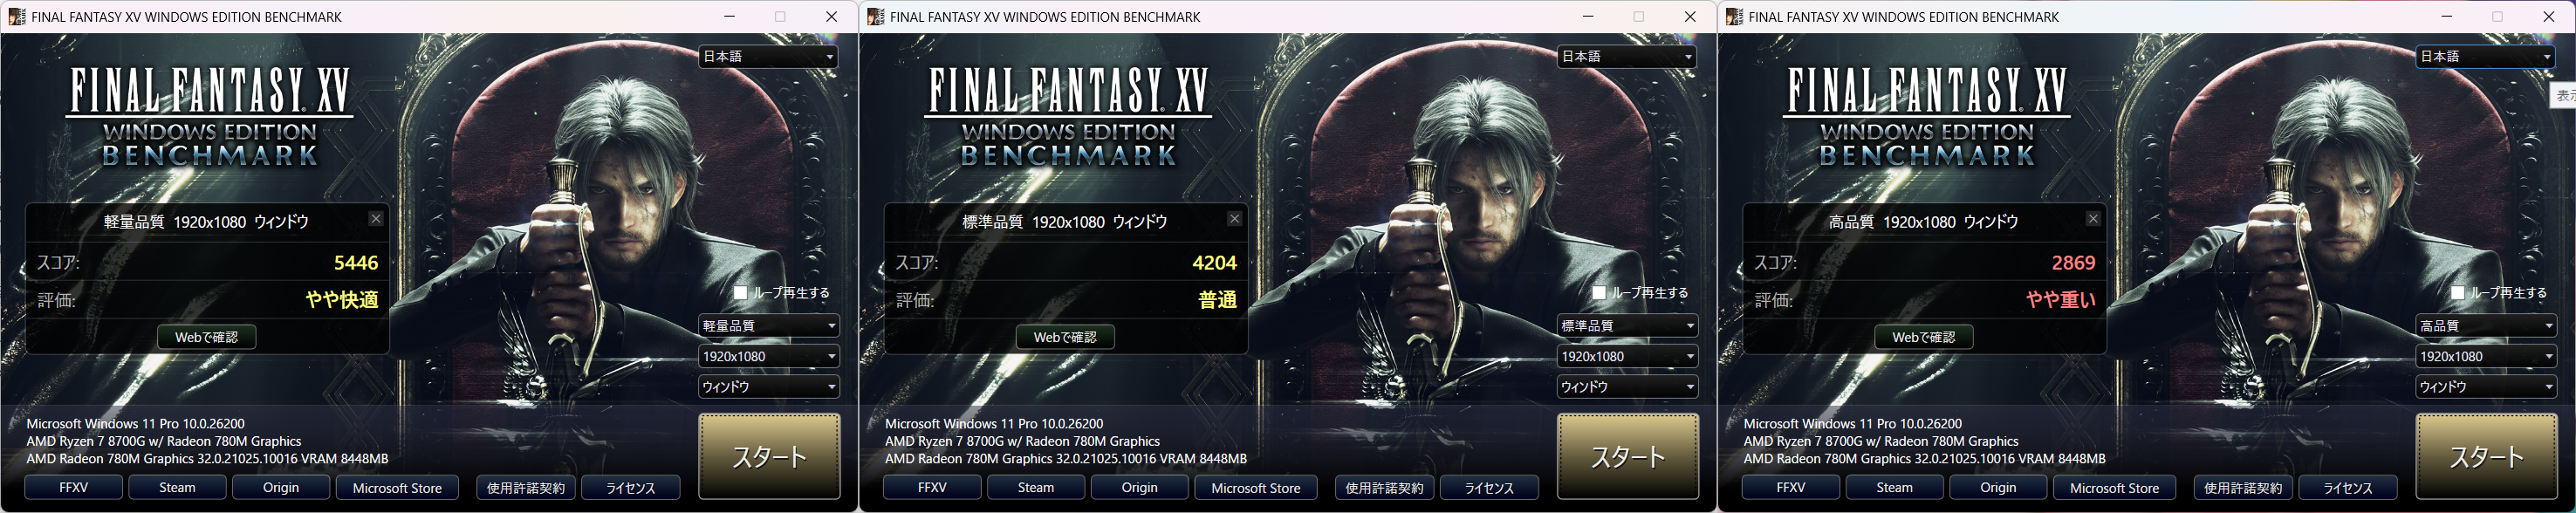Check ループ再生する in the 高品質 window
The width and height of the screenshot is (2576, 513).
point(2457,293)
